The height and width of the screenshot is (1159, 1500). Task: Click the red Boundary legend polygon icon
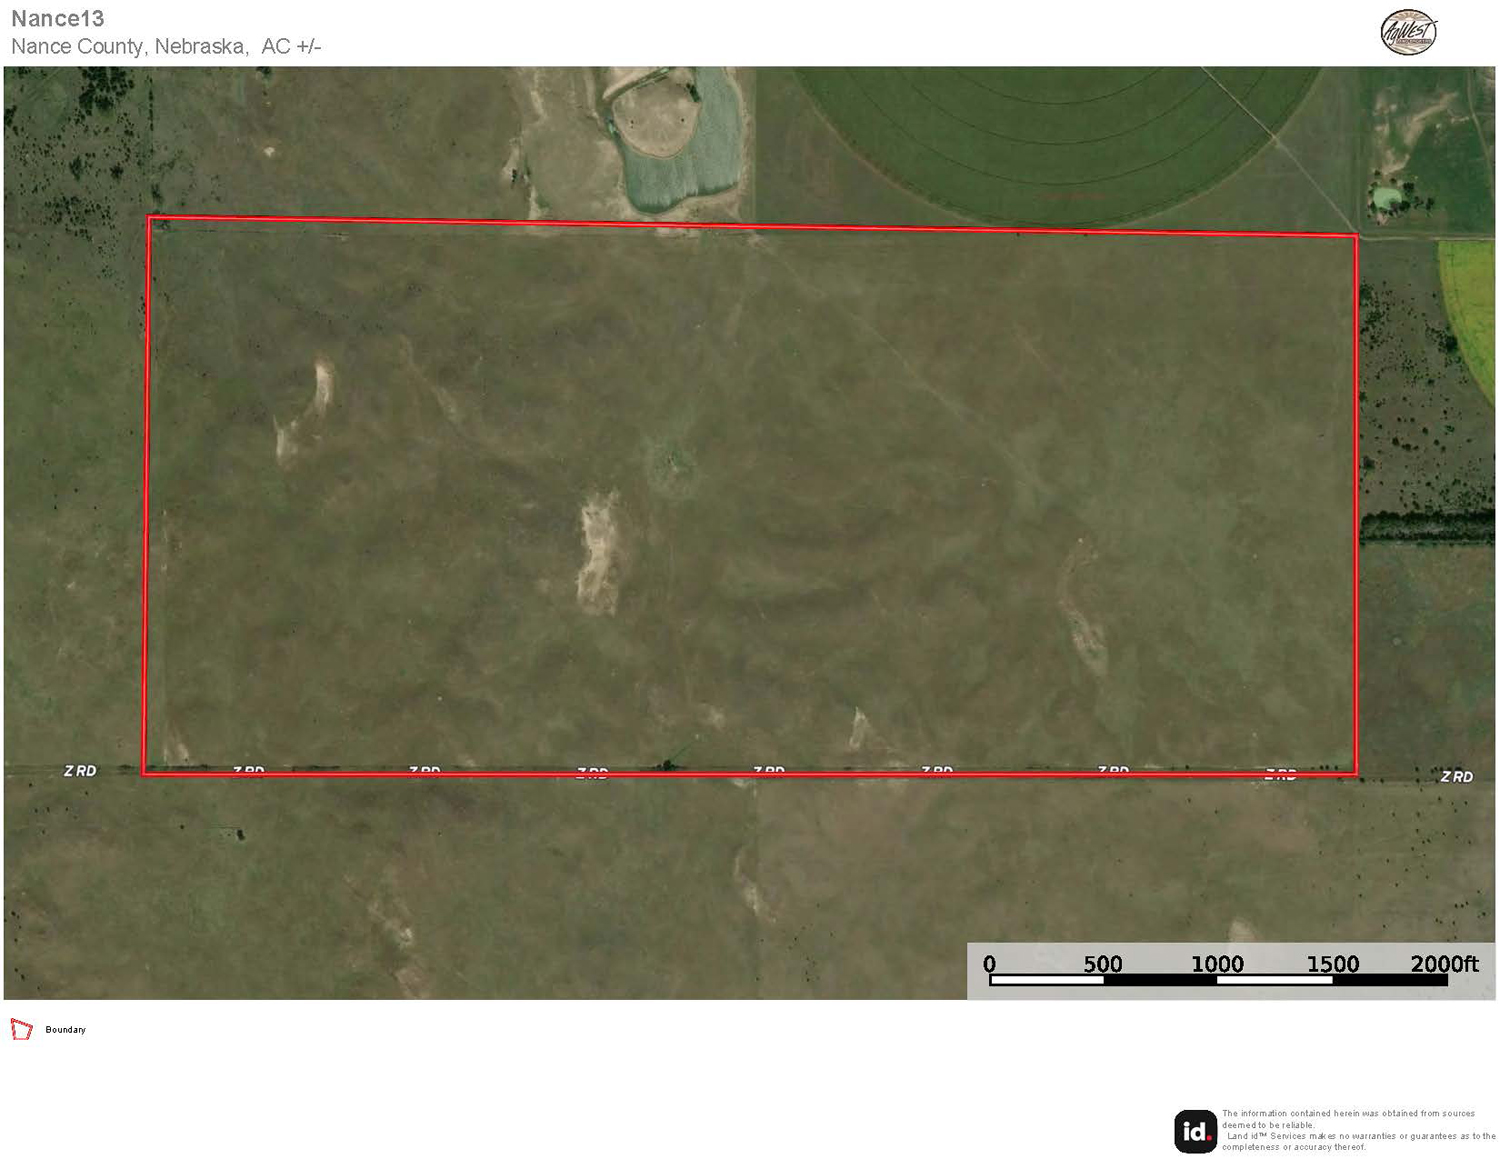point(21,1029)
